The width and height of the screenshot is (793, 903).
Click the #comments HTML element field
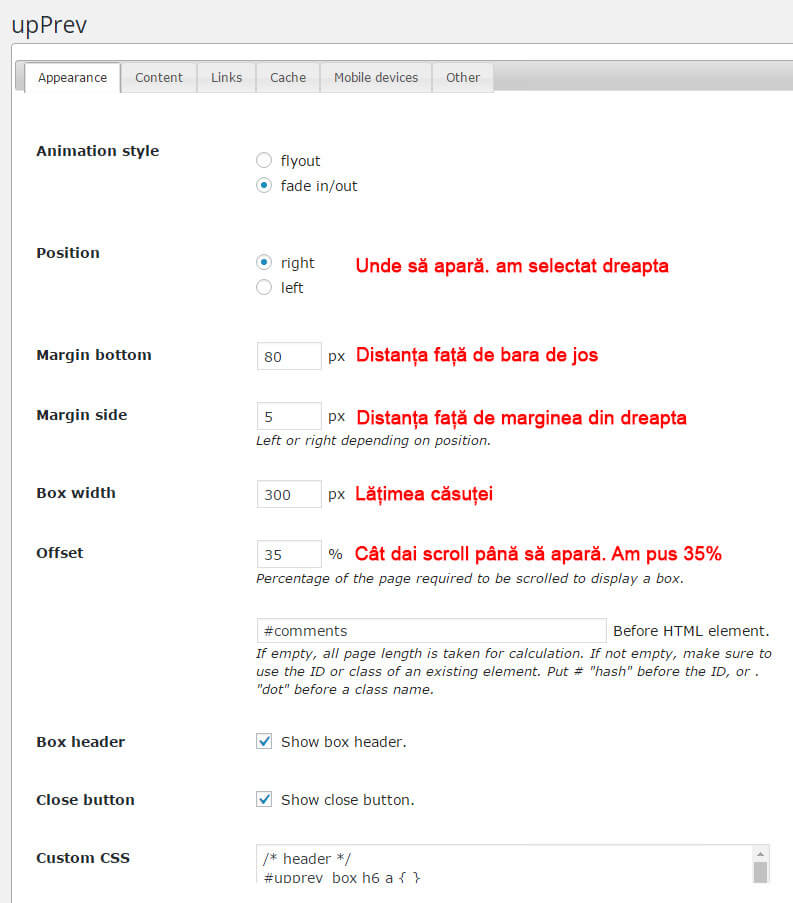point(431,631)
